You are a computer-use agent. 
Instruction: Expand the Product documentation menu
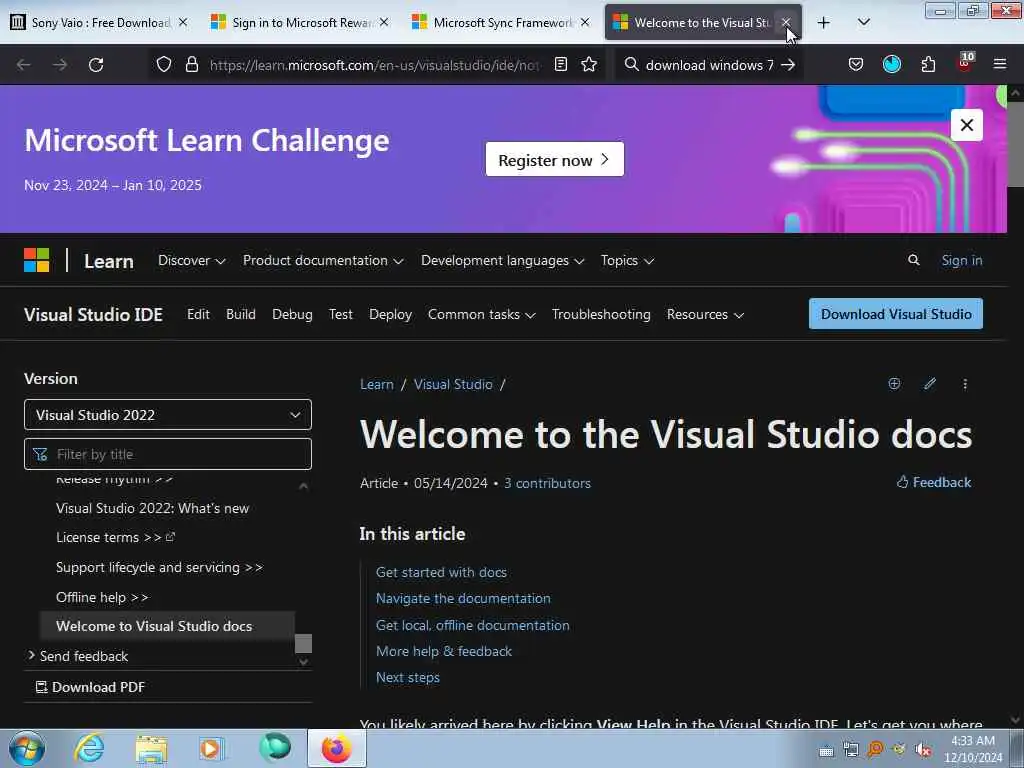(323, 261)
